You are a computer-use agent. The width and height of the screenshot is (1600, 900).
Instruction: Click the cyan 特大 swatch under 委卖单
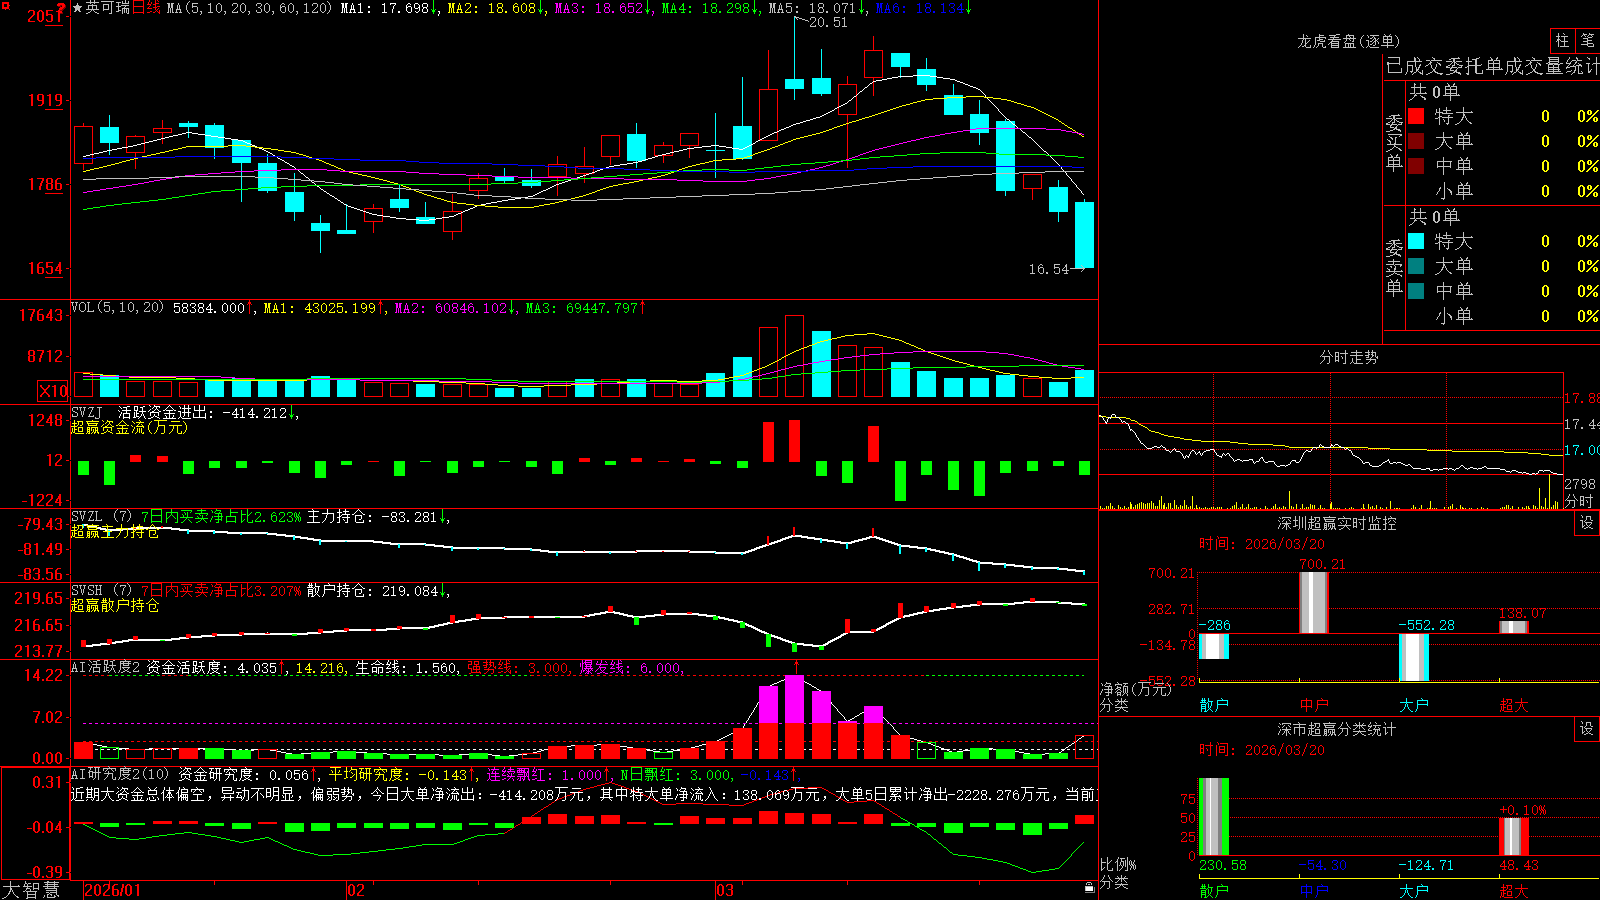coord(1416,241)
